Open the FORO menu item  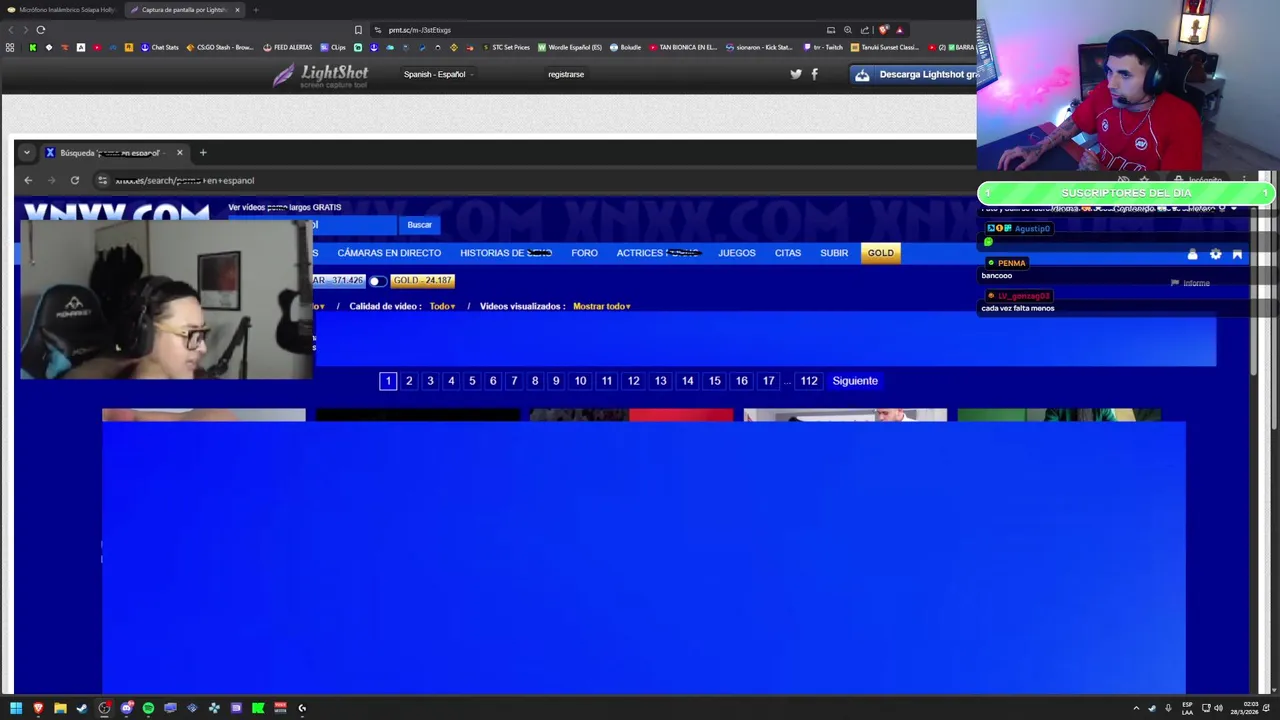[x=584, y=253]
